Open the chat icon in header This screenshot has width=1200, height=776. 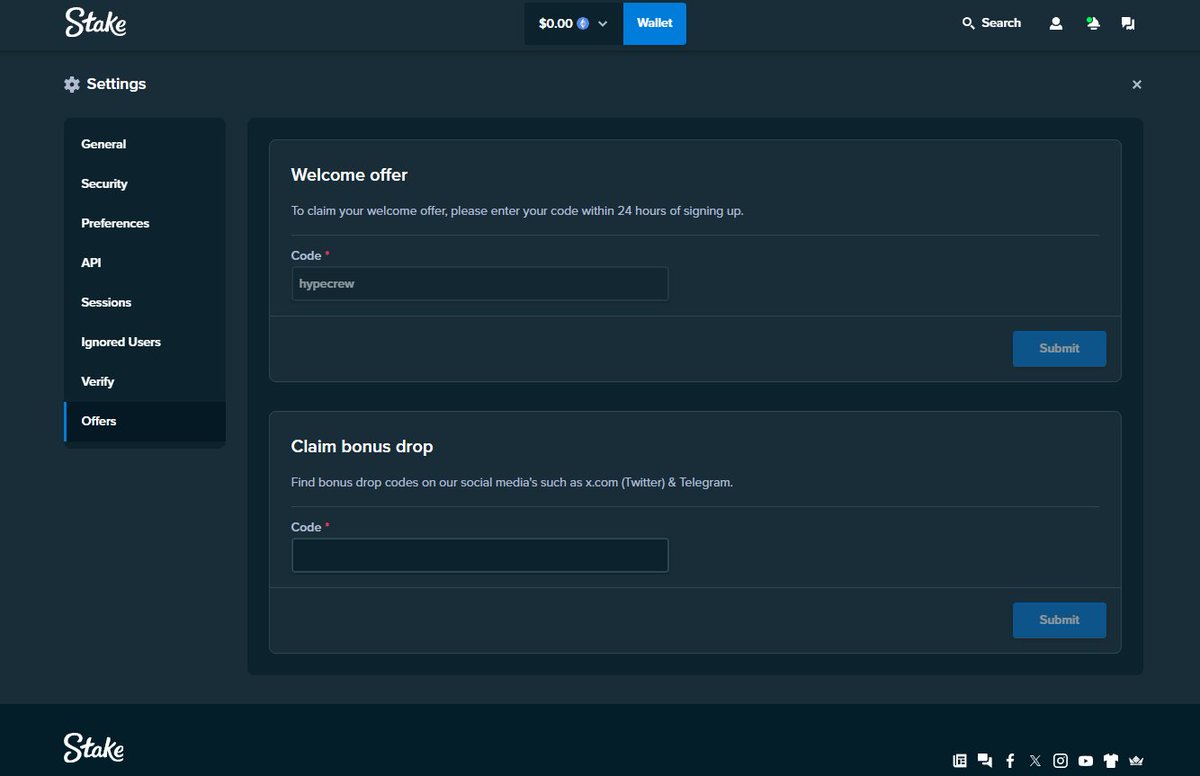coord(1128,23)
